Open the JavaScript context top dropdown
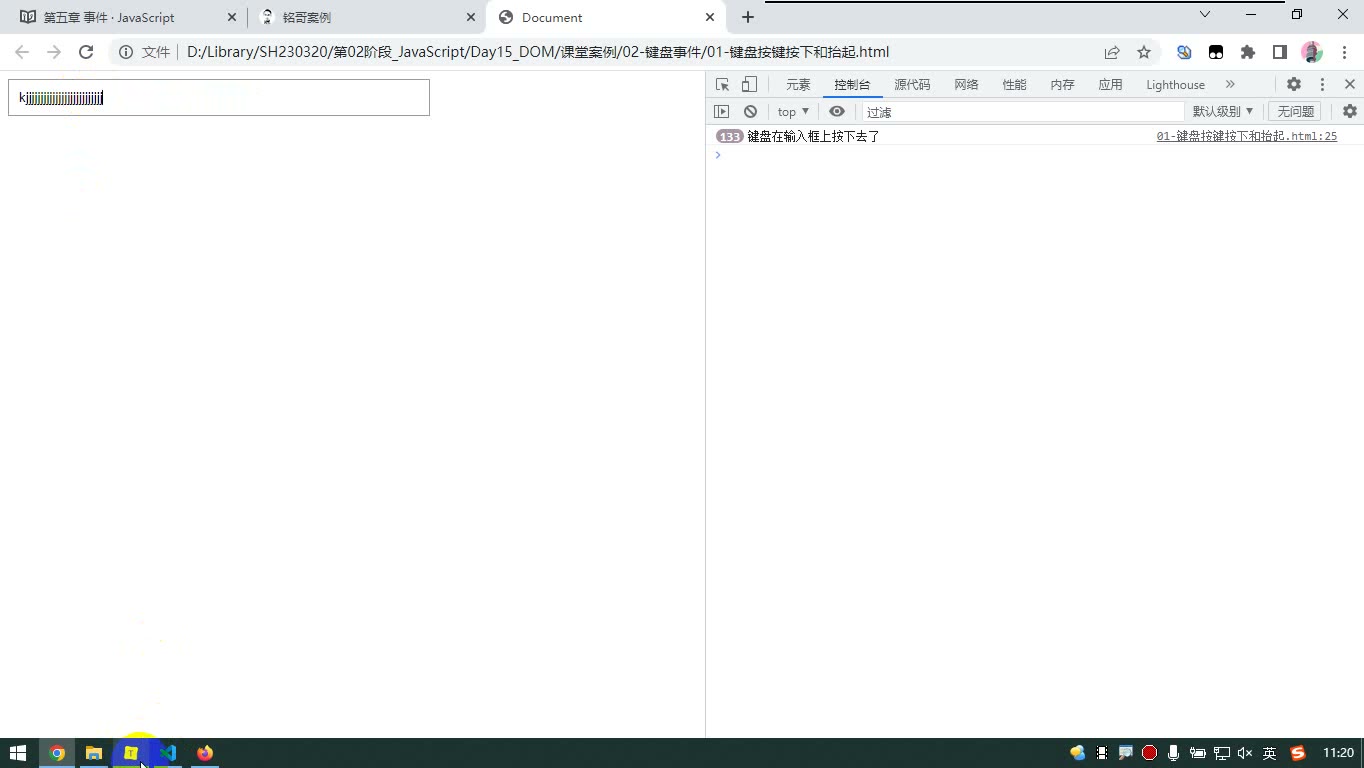The image size is (1364, 768). coord(794,112)
